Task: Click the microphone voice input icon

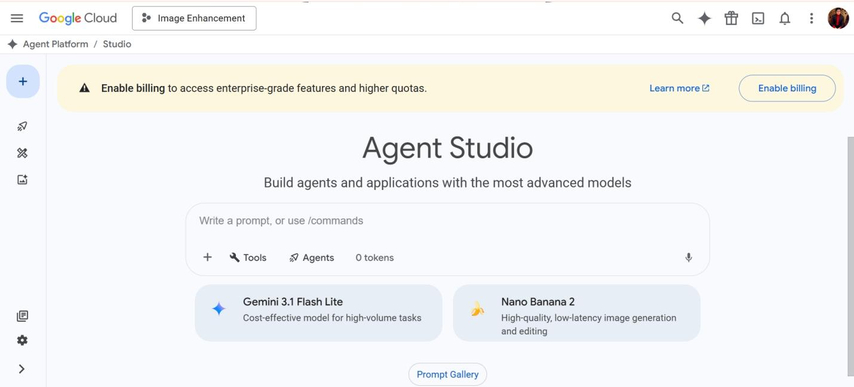Action: (688, 257)
